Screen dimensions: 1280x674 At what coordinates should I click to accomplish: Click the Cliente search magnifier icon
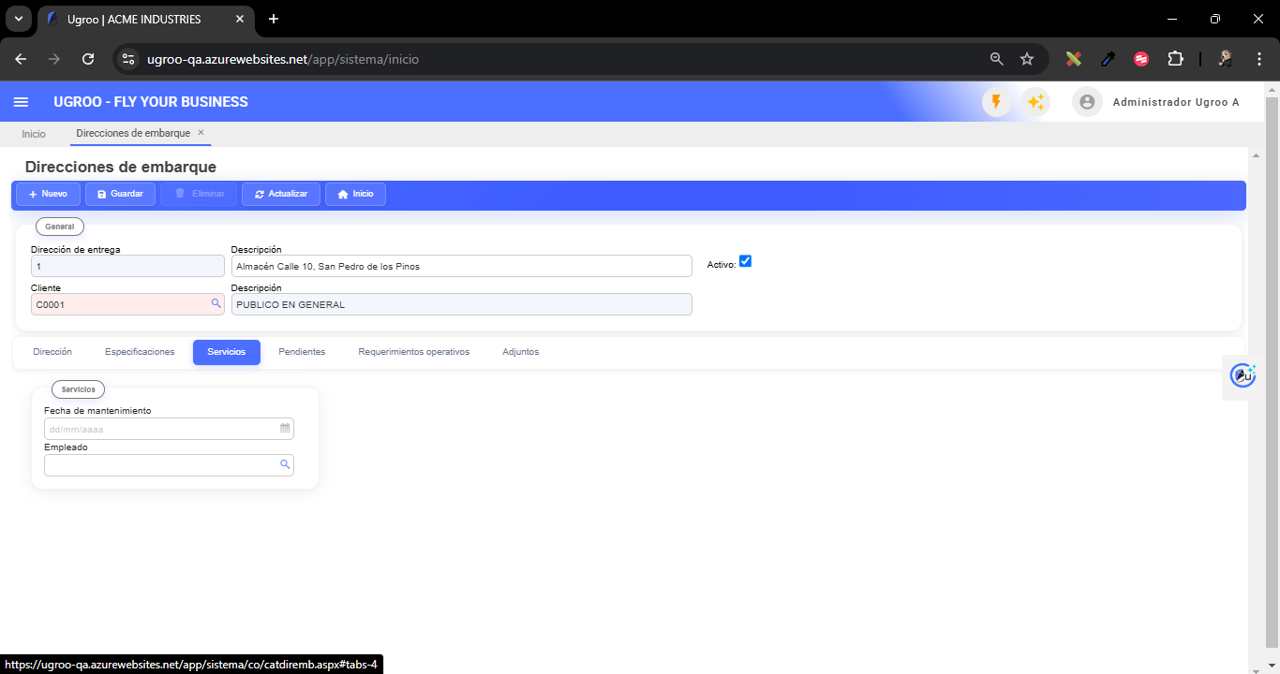click(215, 304)
